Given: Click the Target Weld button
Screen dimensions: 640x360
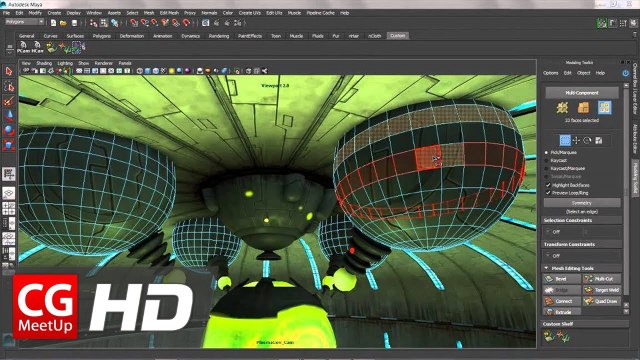Looking at the screenshot, I should tap(601, 290).
